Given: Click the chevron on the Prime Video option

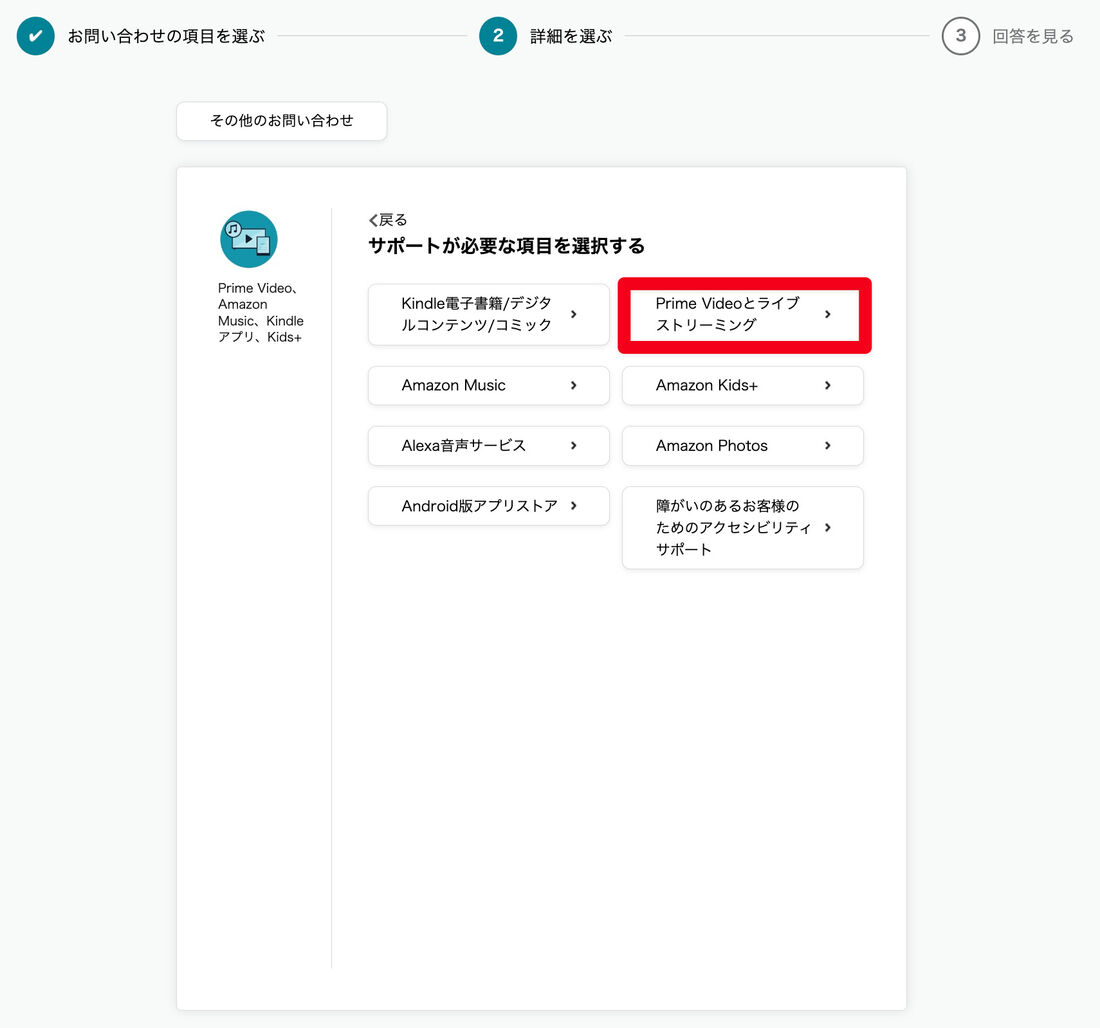Looking at the screenshot, I should pos(828,314).
